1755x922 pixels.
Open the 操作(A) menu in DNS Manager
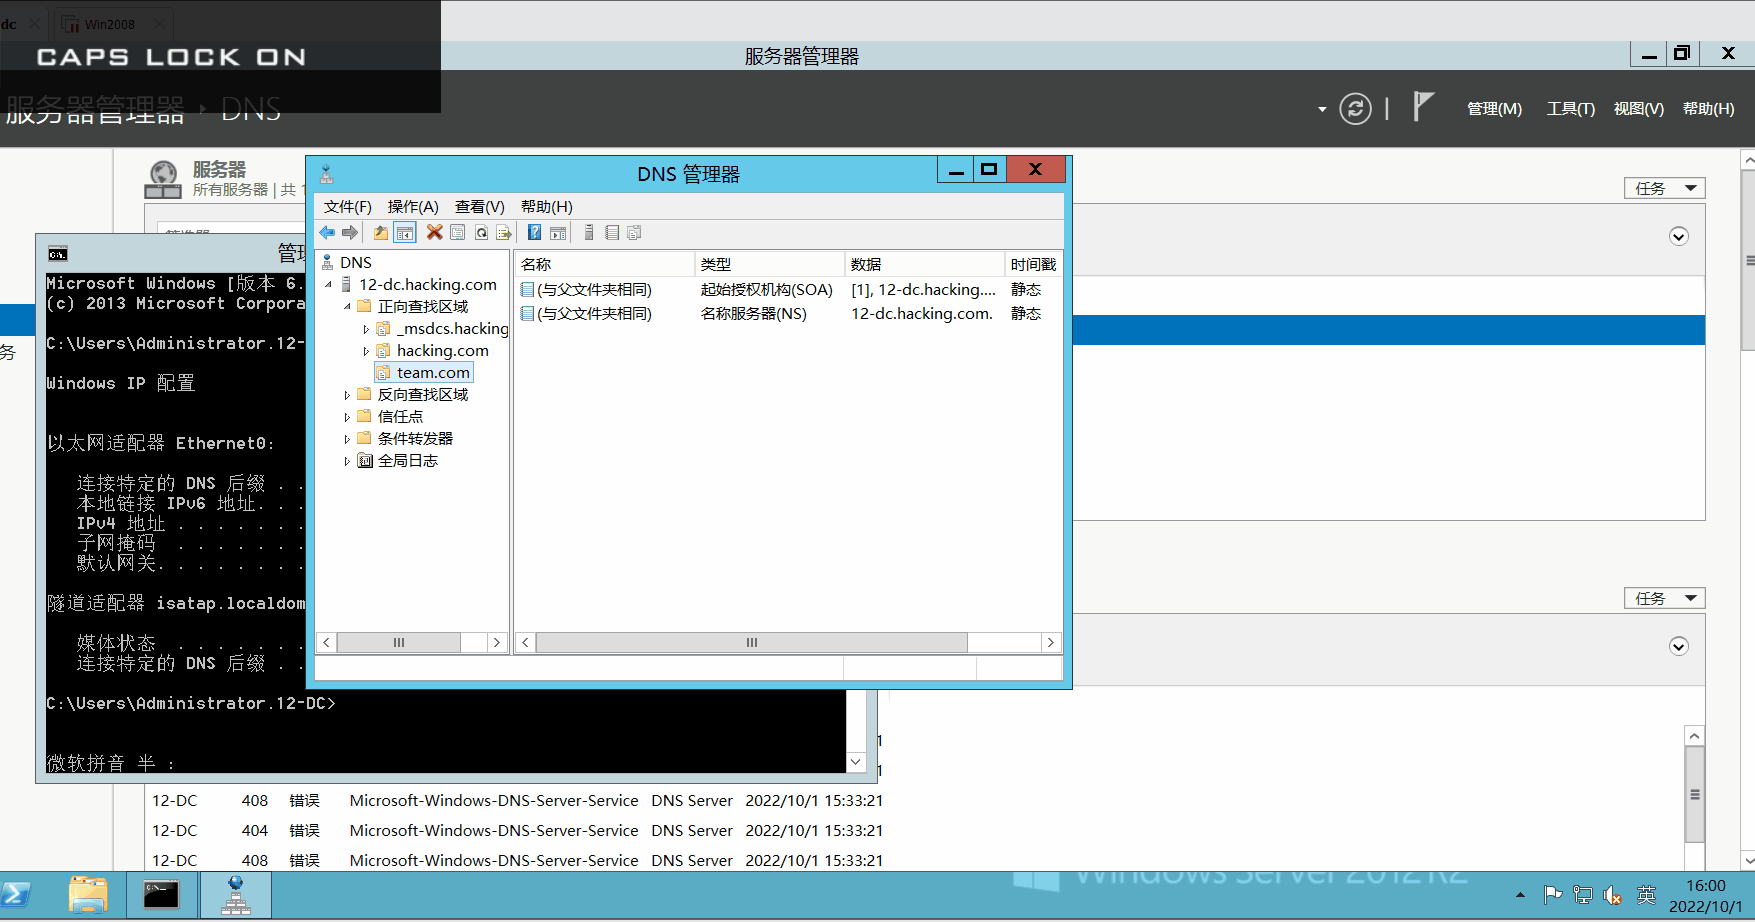(413, 206)
